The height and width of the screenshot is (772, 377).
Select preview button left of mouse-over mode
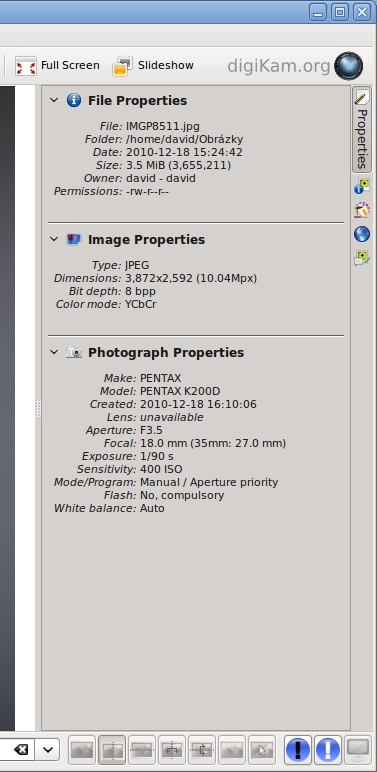point(232,750)
